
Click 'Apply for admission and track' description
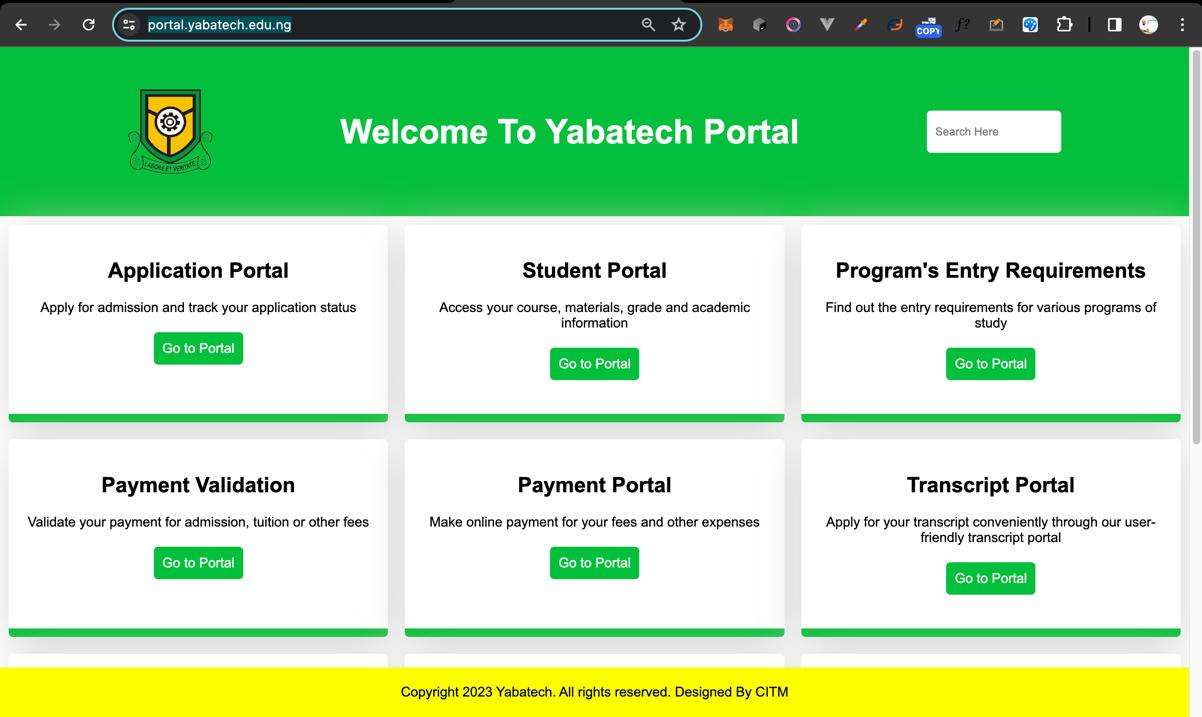198,308
